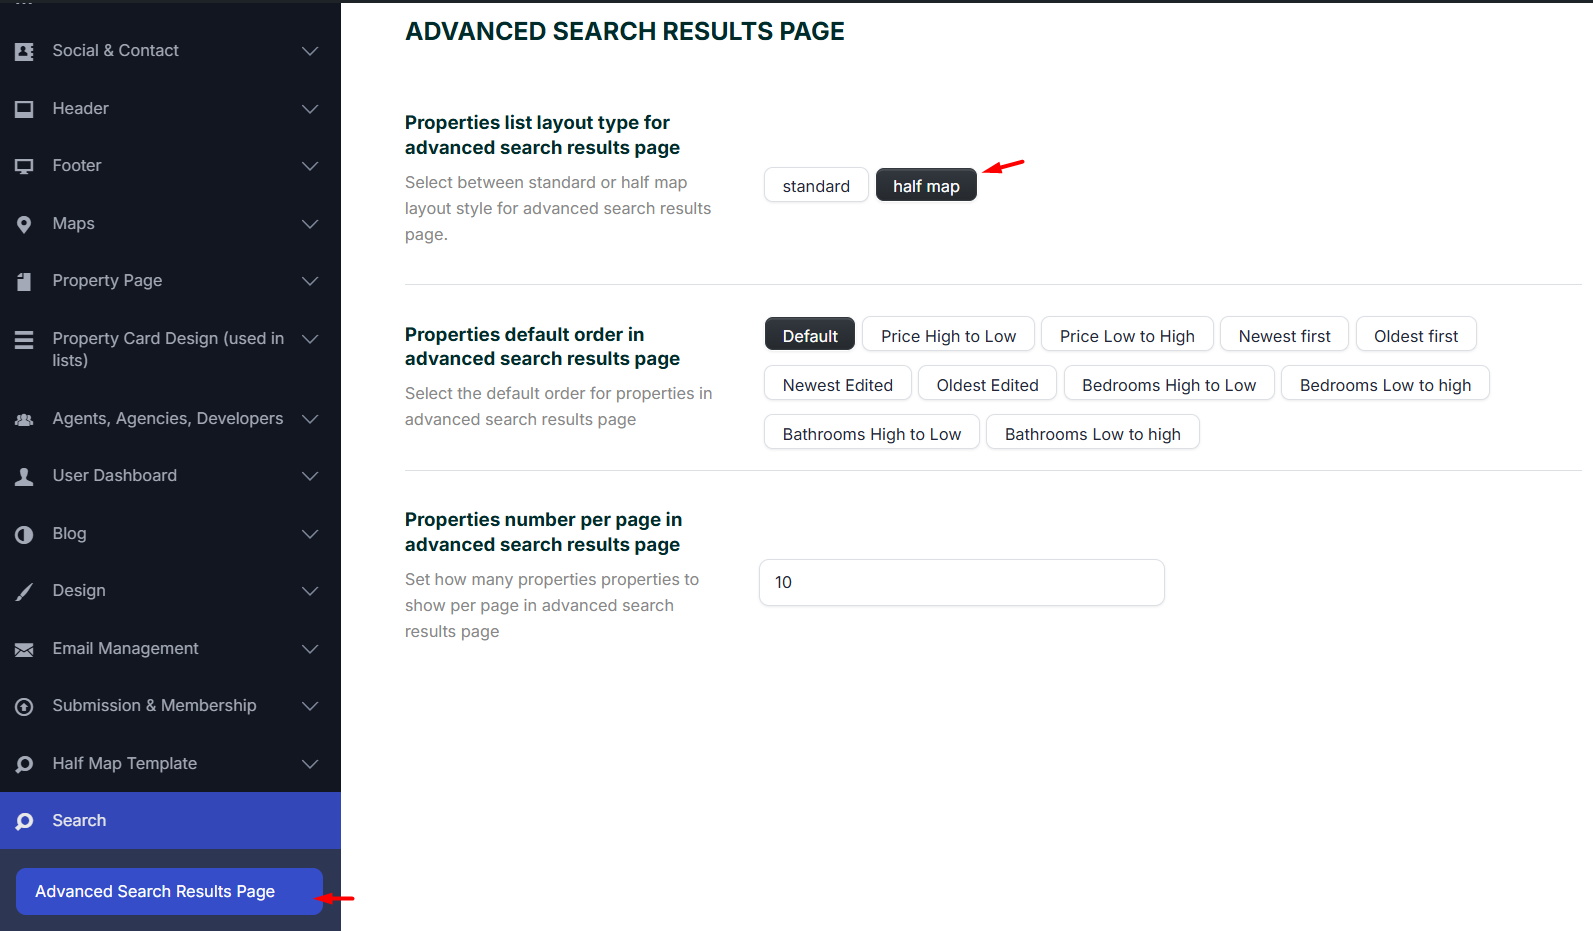Viewport: 1593px width, 931px height.
Task: Open Advanced Search Results Page submenu
Action: [155, 892]
